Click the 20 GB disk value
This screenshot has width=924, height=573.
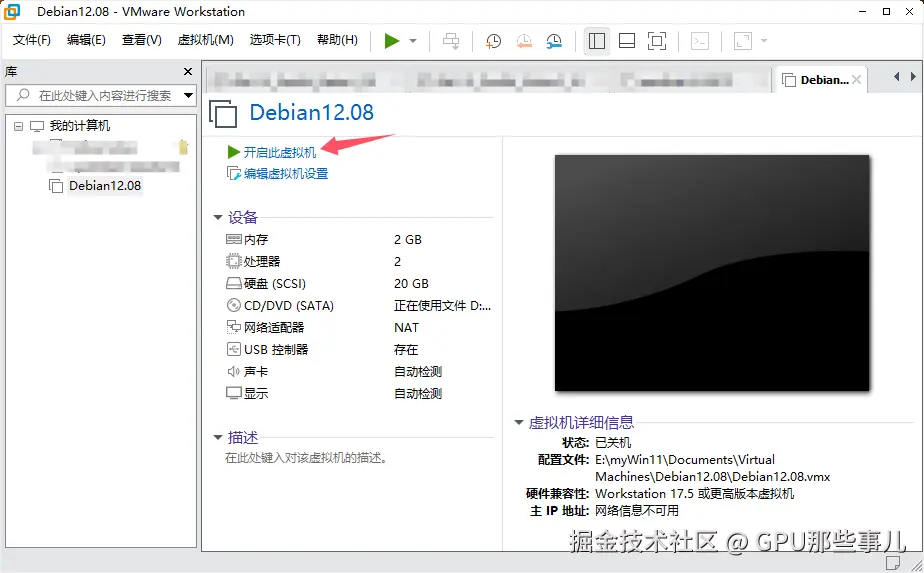pyautogui.click(x=411, y=284)
